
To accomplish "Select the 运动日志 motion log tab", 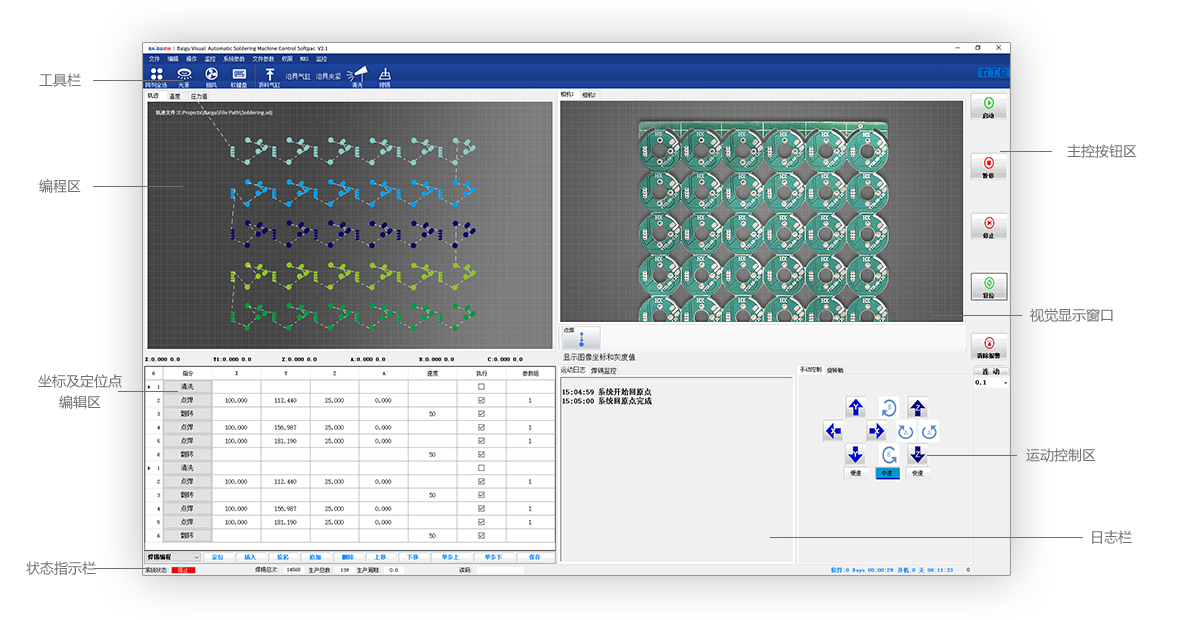I will tap(573, 370).
